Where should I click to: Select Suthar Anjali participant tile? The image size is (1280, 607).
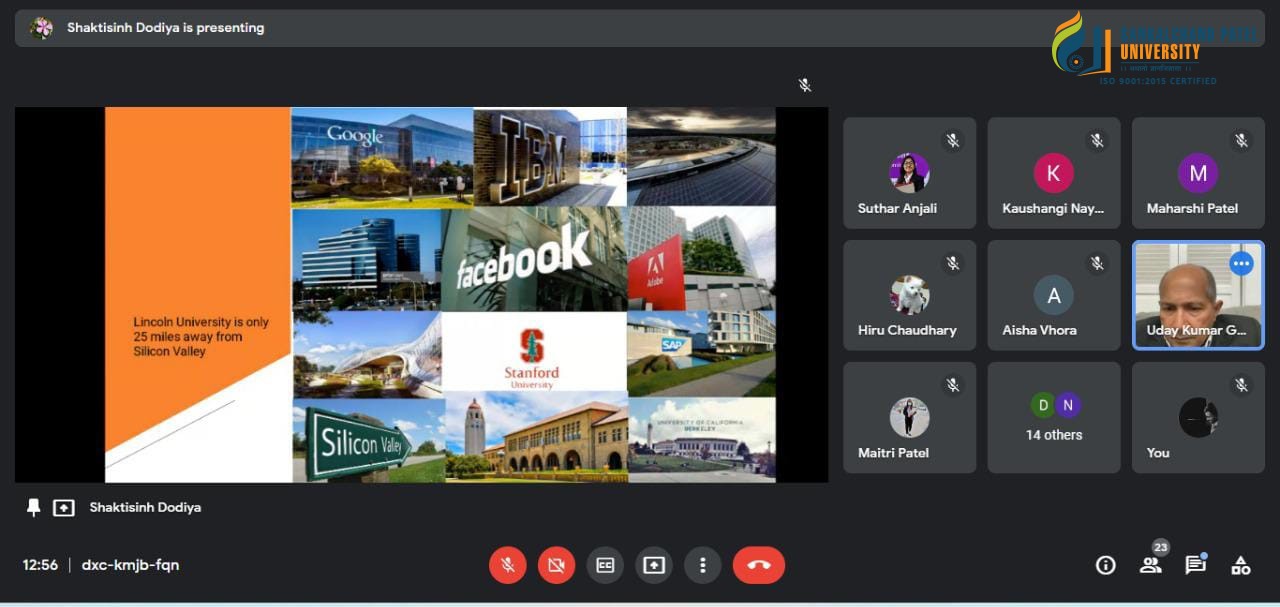coord(910,173)
